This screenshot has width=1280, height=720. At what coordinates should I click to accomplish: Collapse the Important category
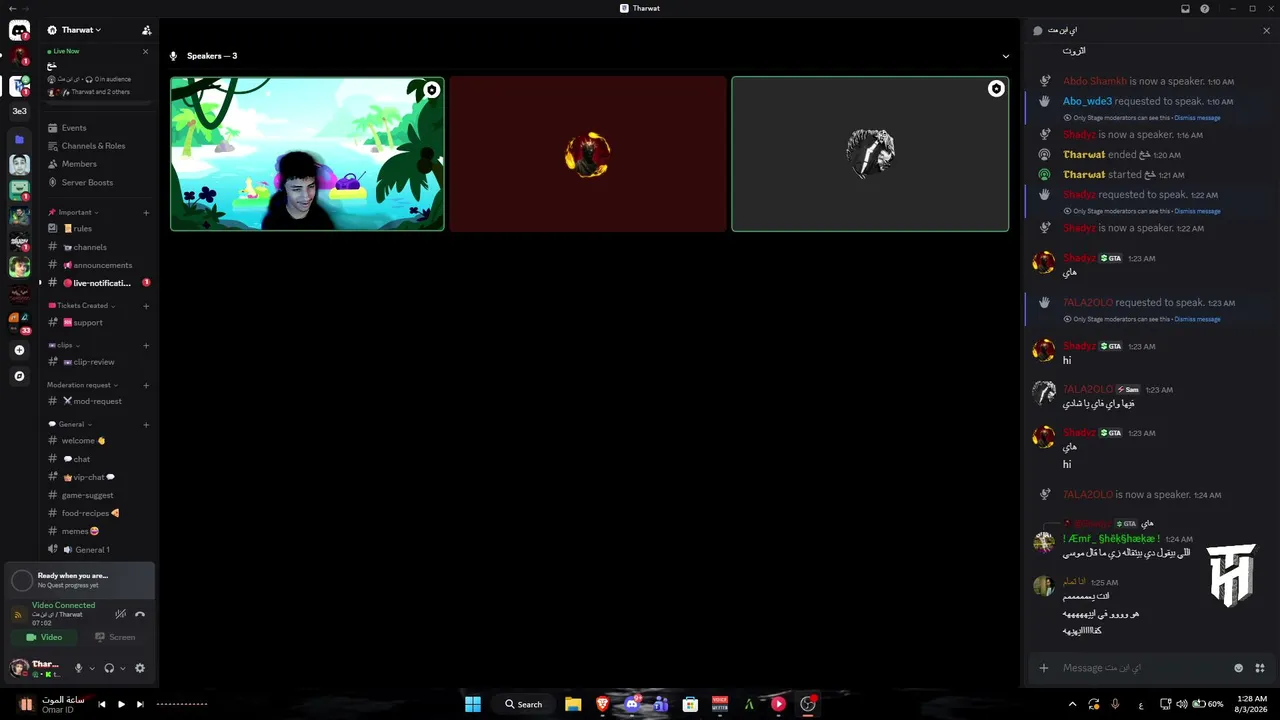73,212
